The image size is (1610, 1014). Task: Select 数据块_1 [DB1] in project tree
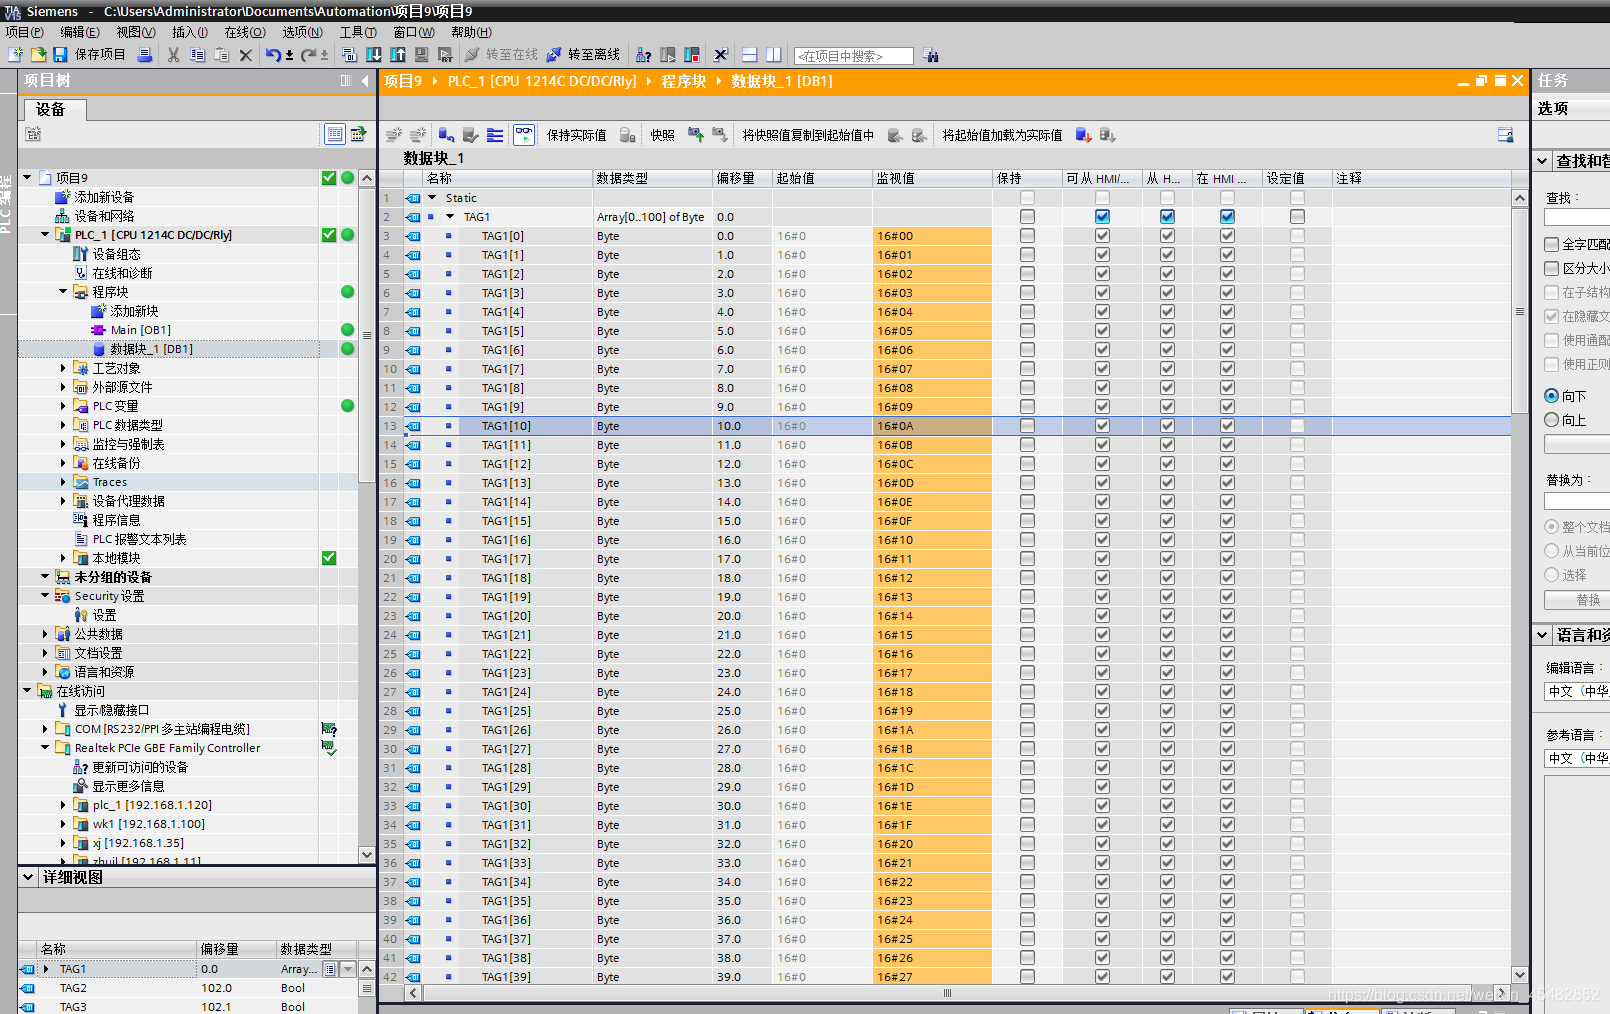tap(151, 349)
